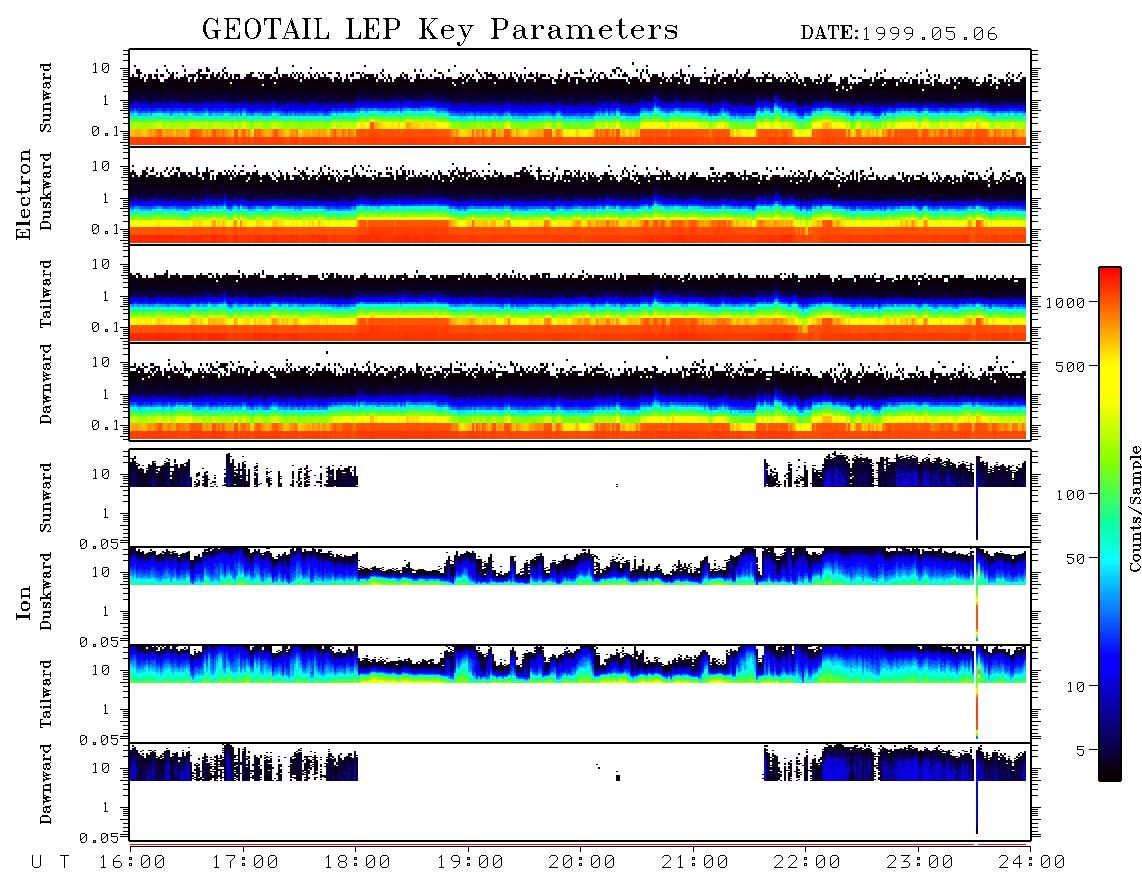Click the 19:00 time tick label
1142x880 pixels.
coord(470,863)
